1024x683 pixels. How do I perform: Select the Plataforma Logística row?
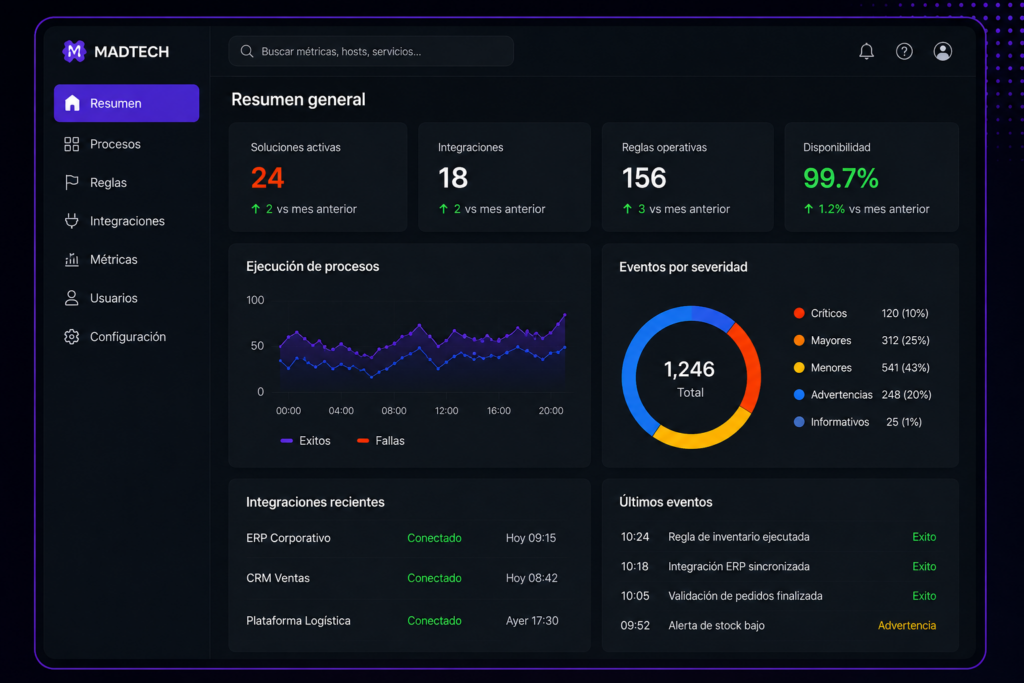pos(409,620)
